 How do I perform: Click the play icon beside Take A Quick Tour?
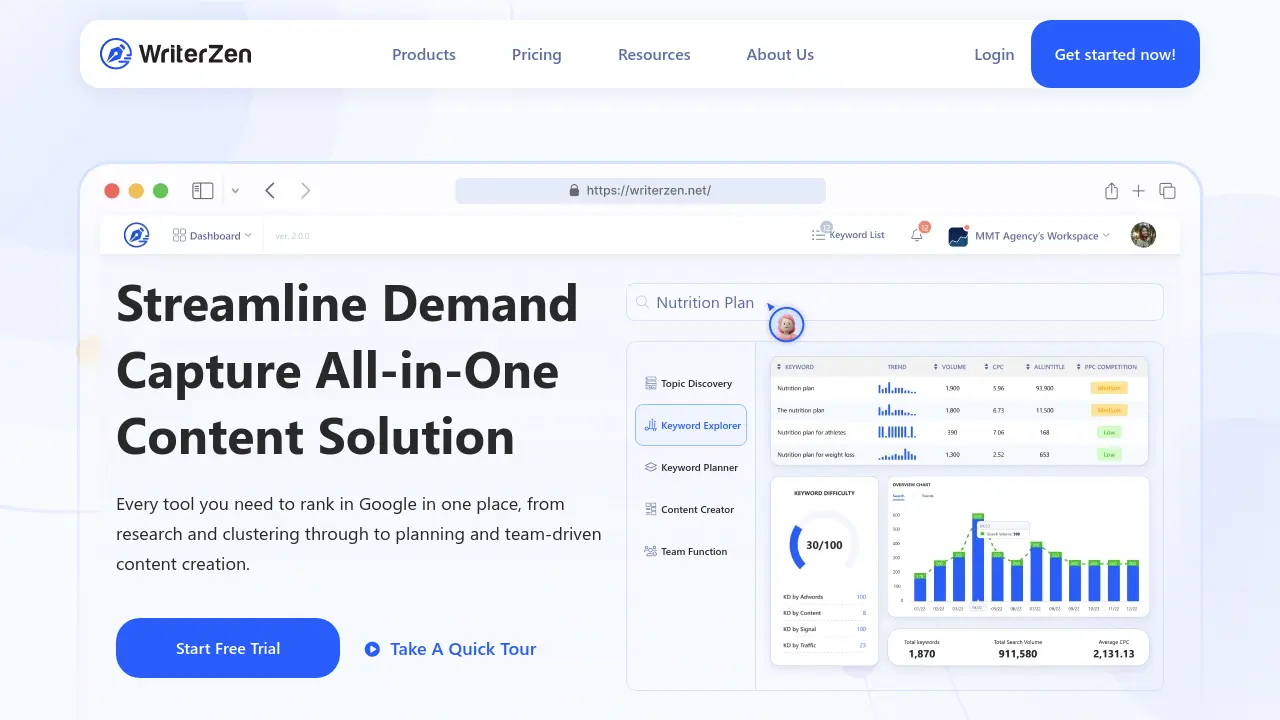[372, 649]
